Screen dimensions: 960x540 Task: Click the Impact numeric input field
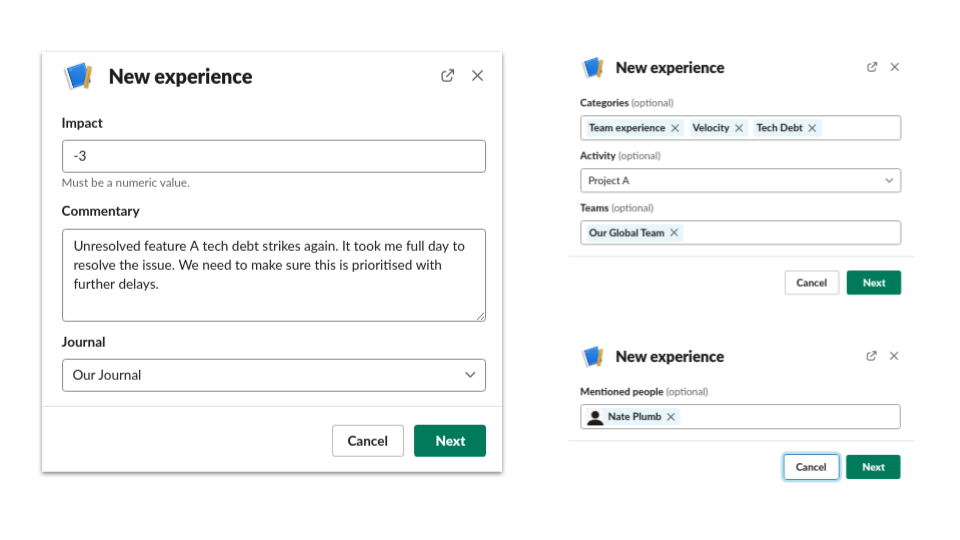(x=274, y=156)
